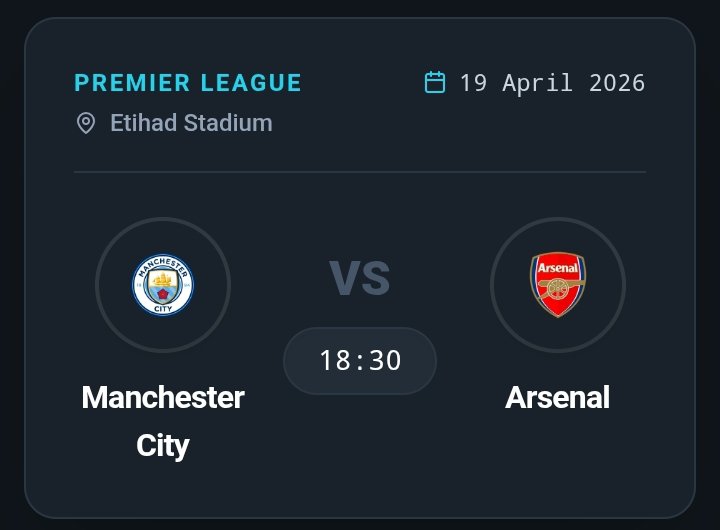Click the Manchester City club crest
The image size is (720, 530).
coord(163,285)
